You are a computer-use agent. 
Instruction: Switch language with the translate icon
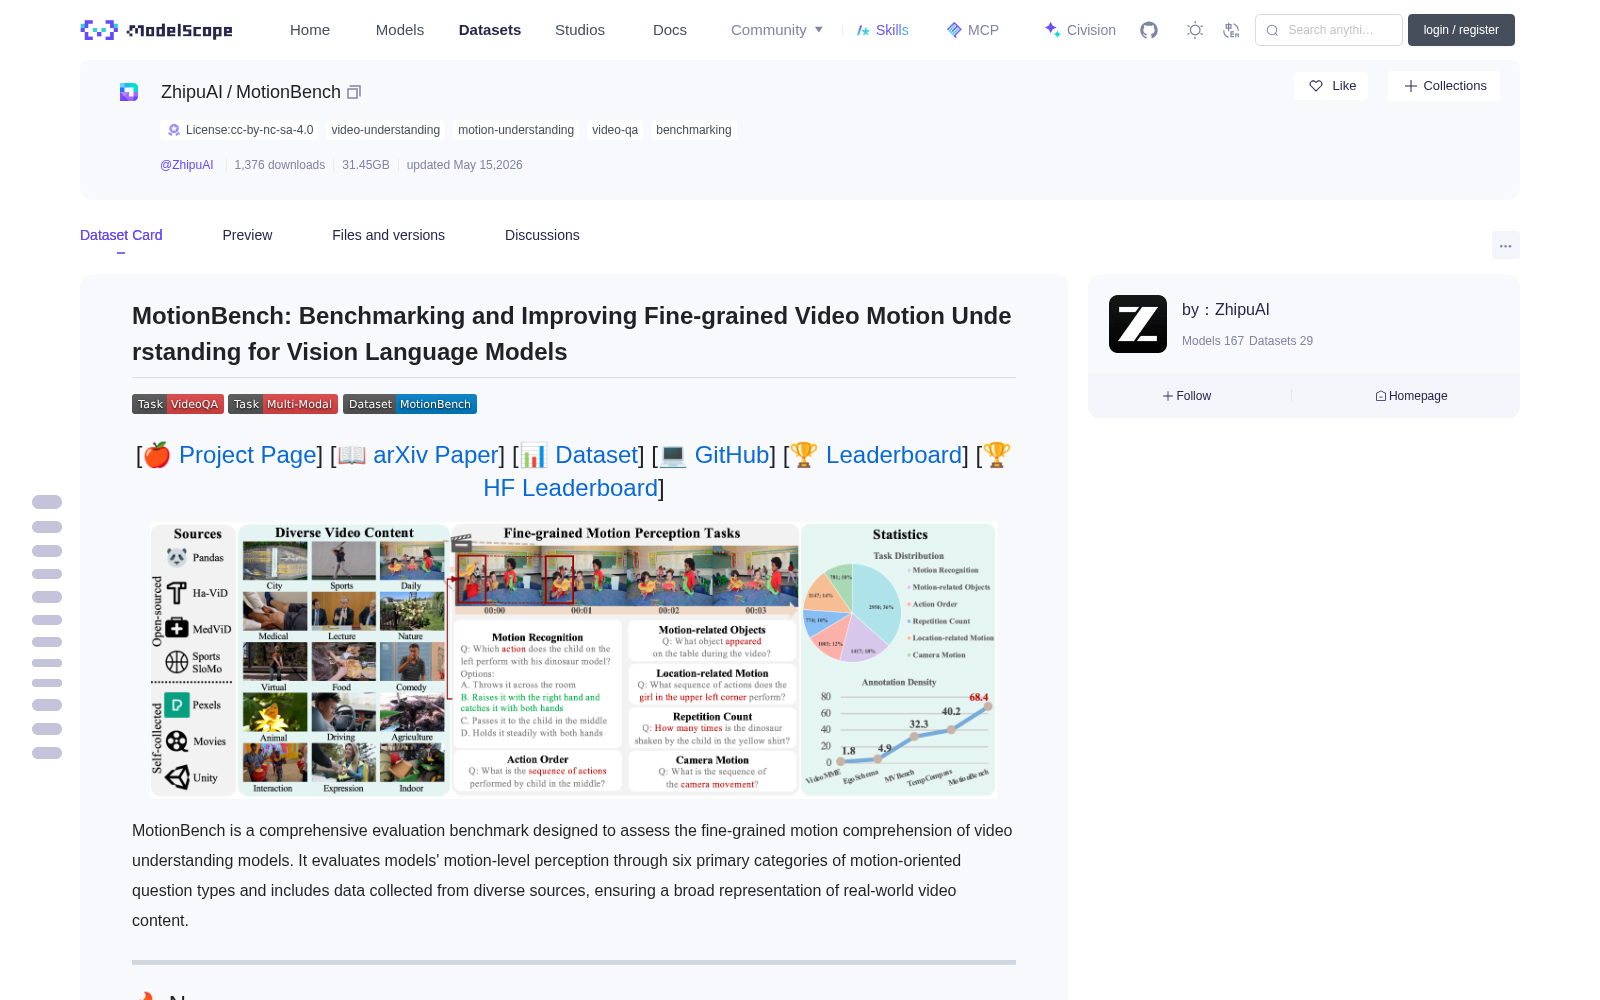tap(1232, 30)
